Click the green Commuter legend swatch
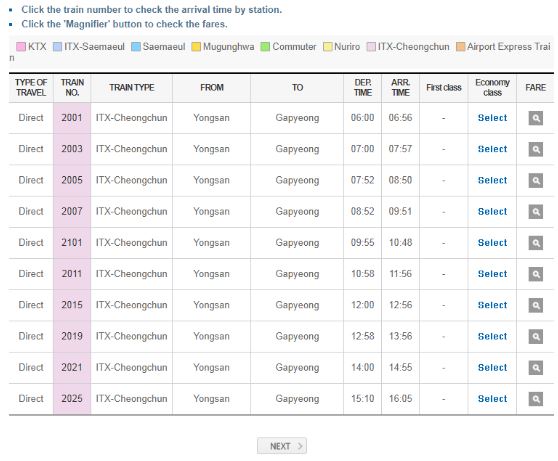The image size is (558, 461). 265,47
